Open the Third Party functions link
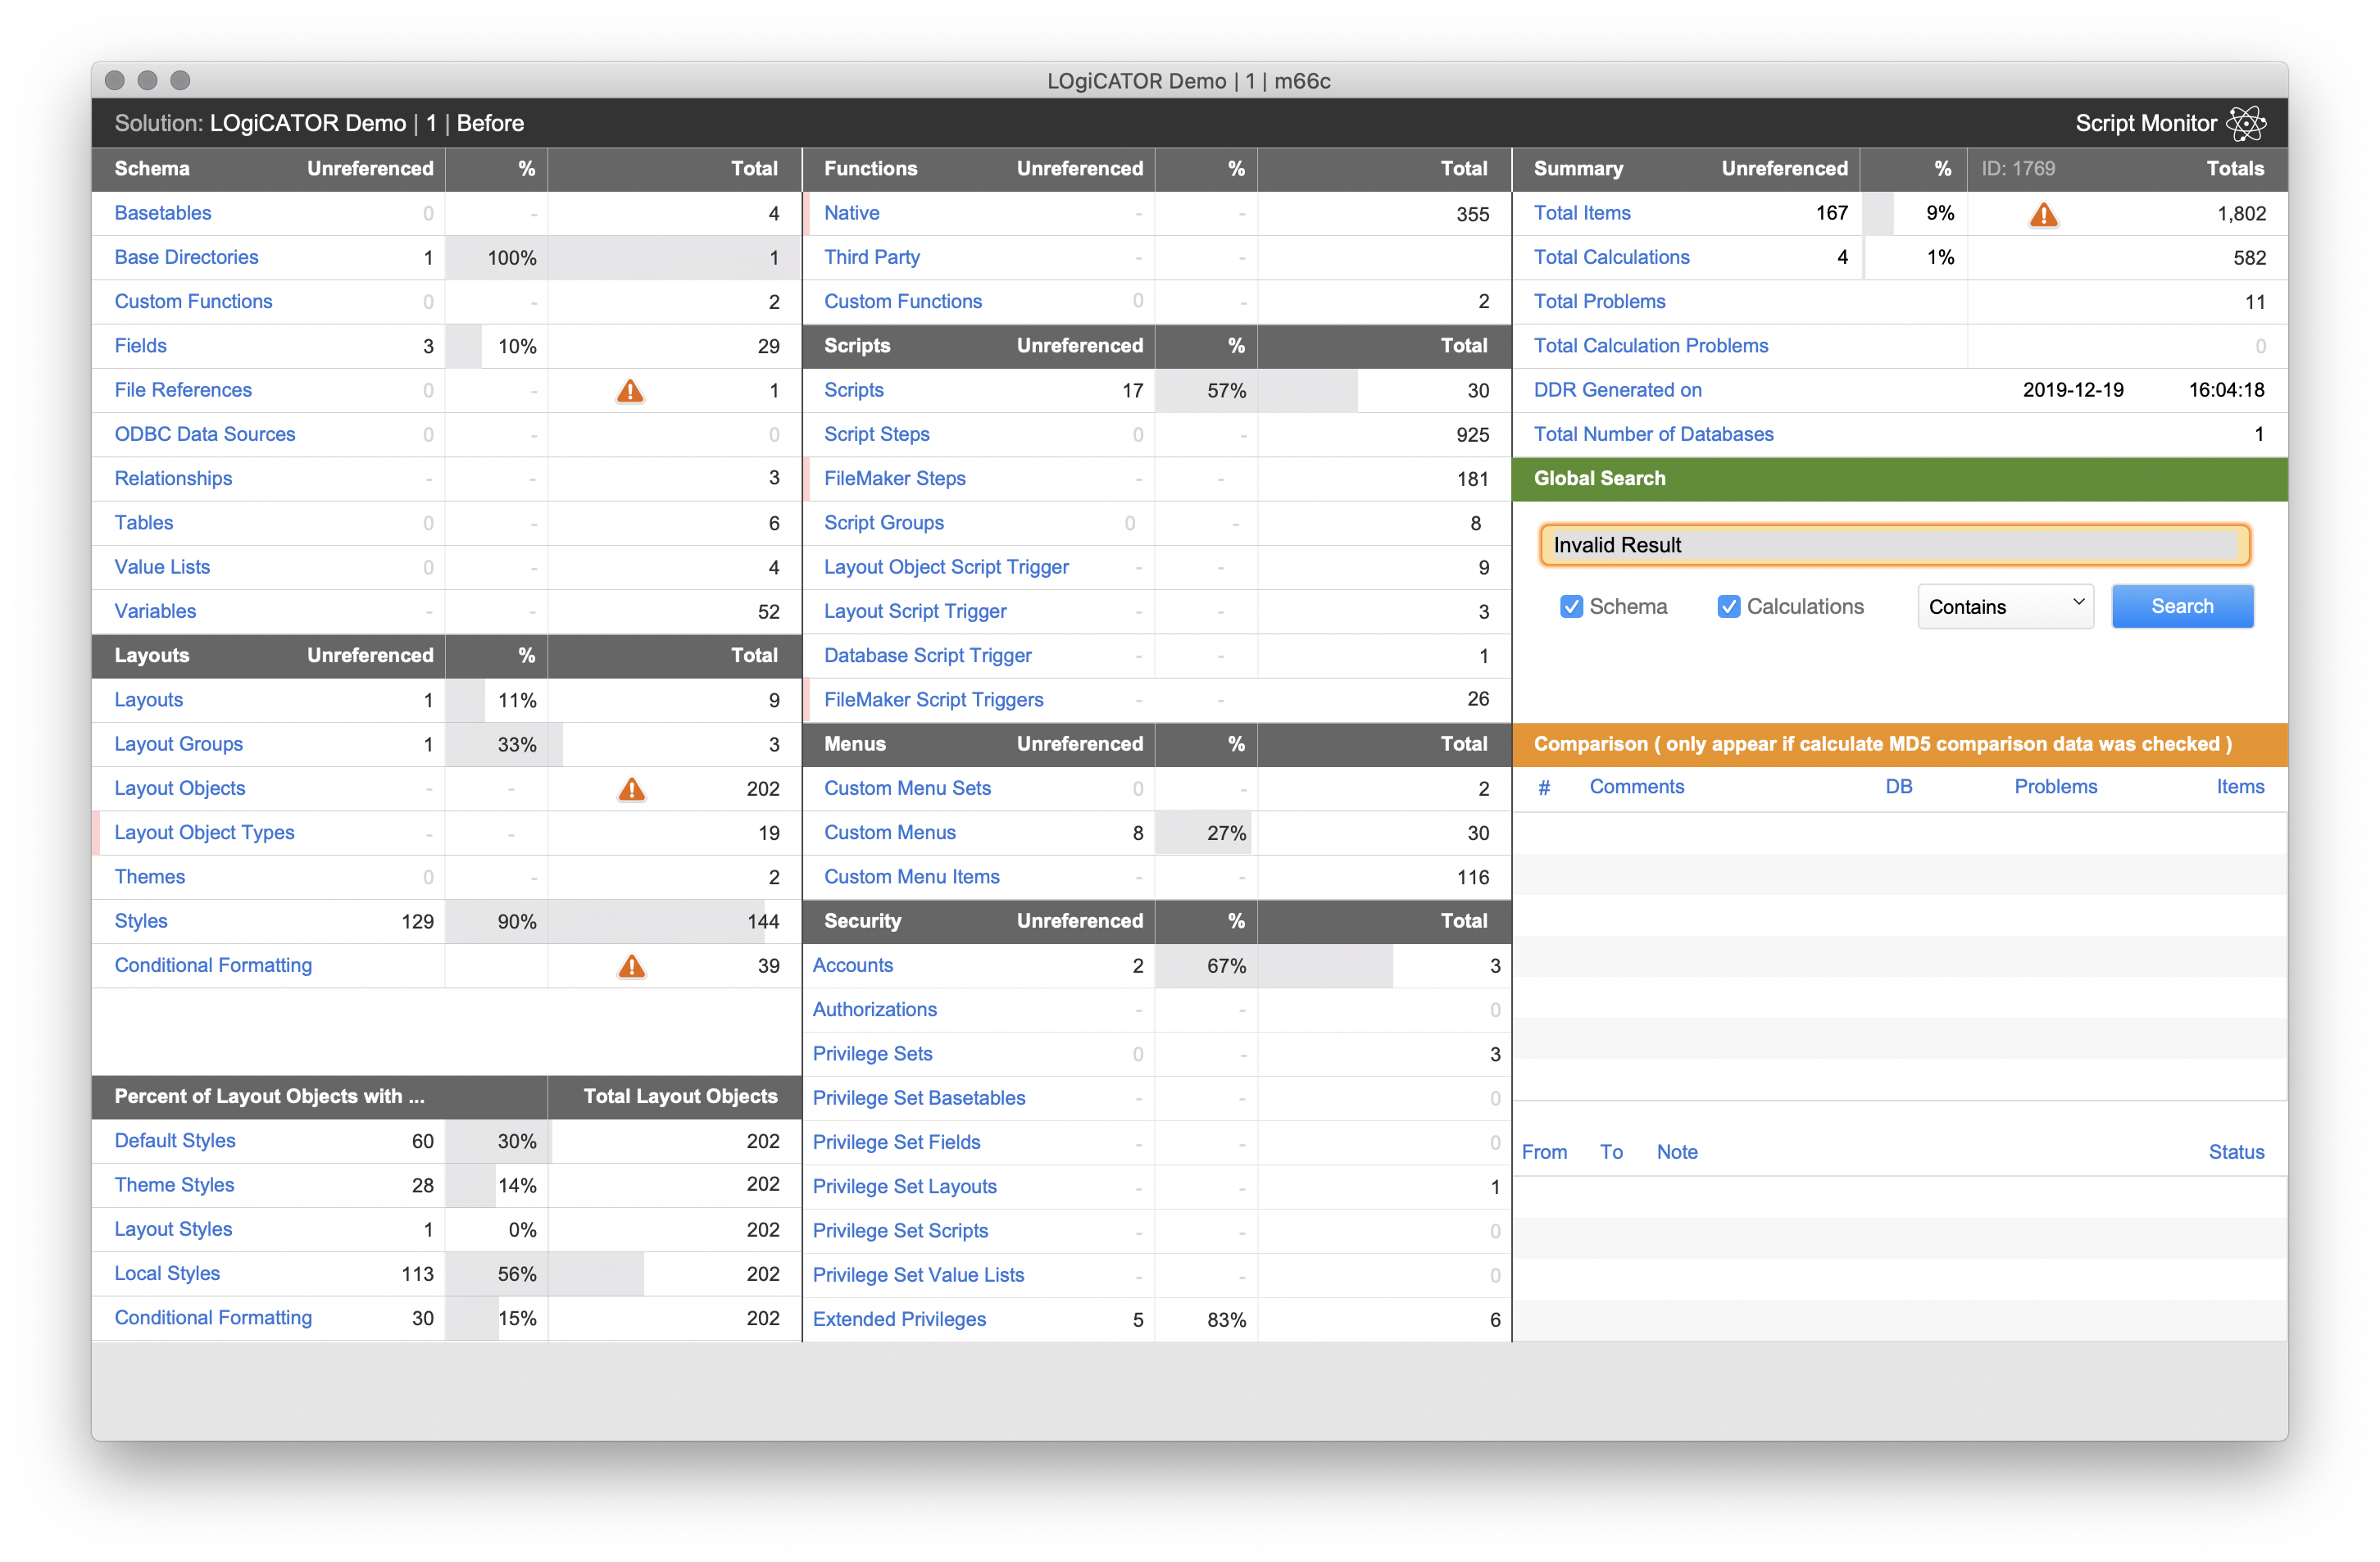The image size is (2380, 1562). [x=871, y=257]
